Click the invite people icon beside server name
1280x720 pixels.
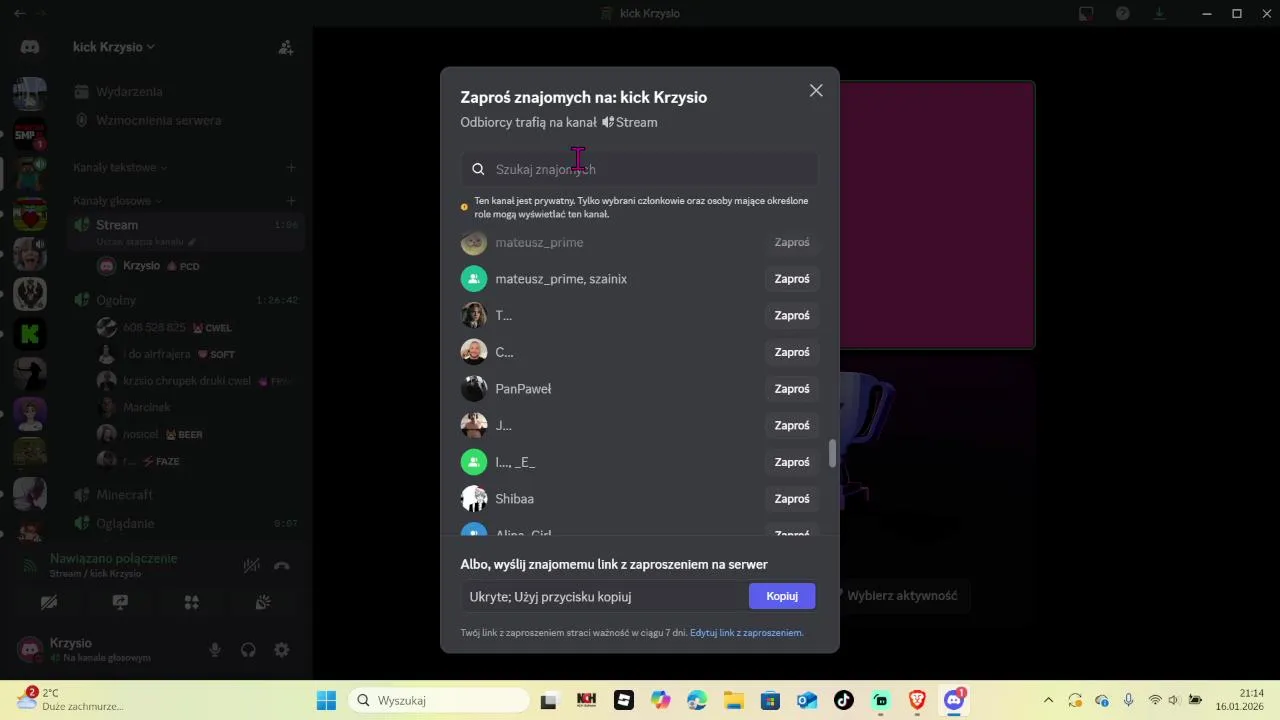[286, 47]
